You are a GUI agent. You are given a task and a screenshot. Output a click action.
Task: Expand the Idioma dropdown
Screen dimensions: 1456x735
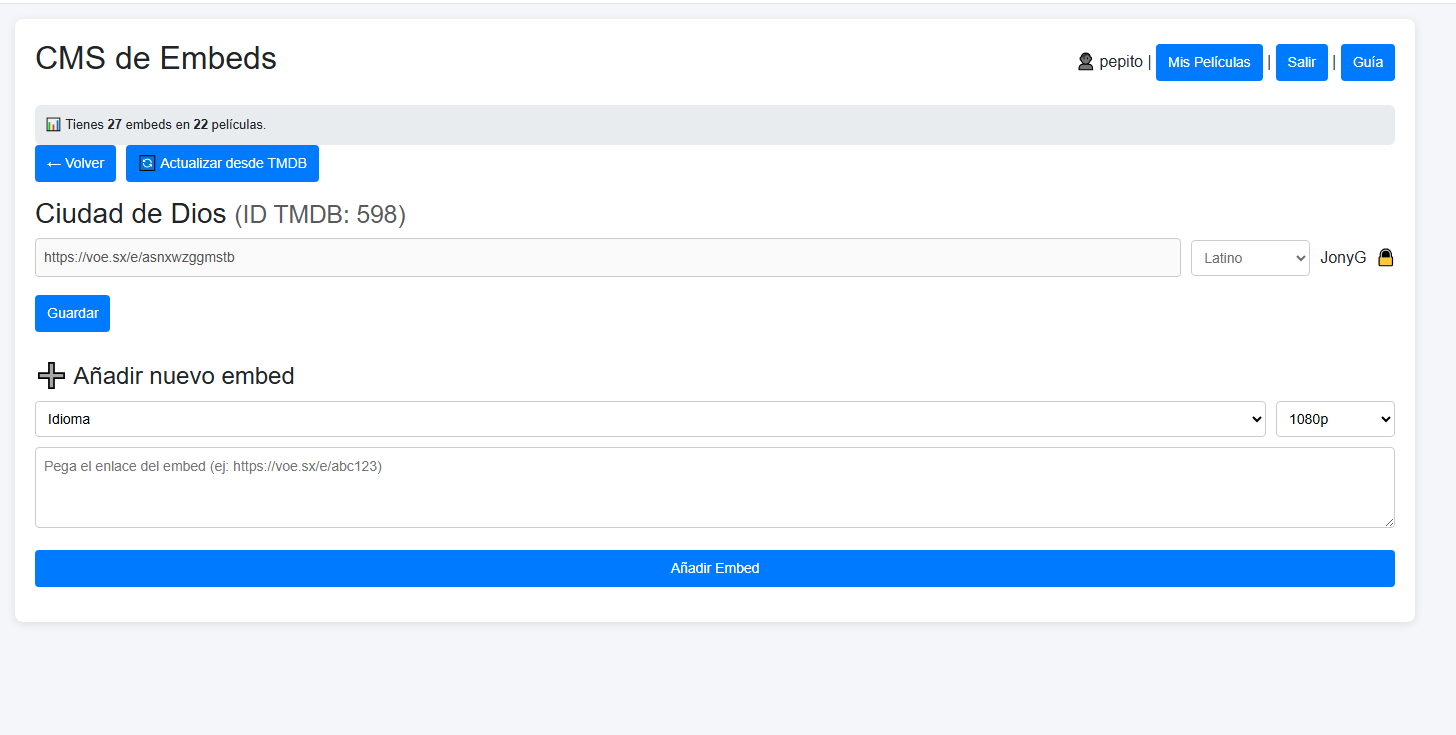pos(650,419)
